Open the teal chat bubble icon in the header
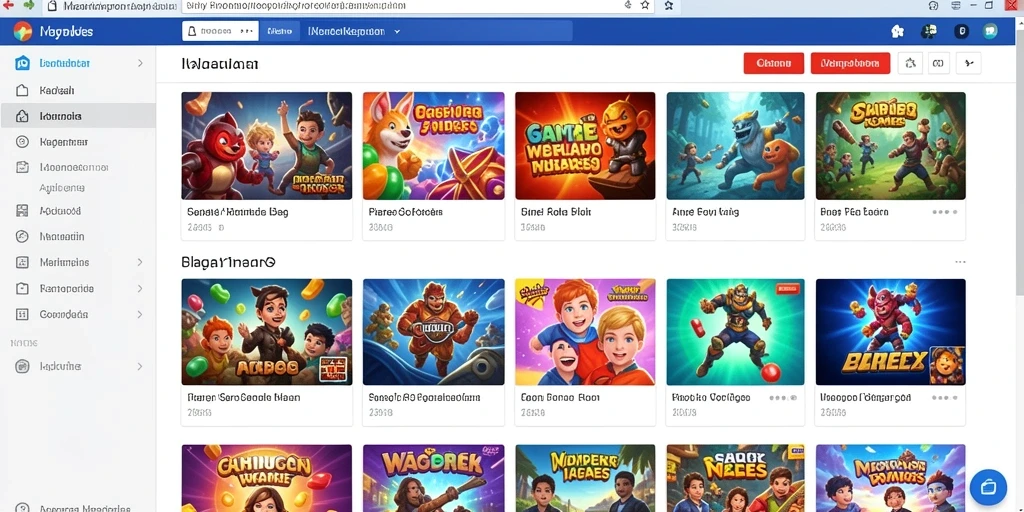This screenshot has width=1024, height=512. tap(991, 31)
